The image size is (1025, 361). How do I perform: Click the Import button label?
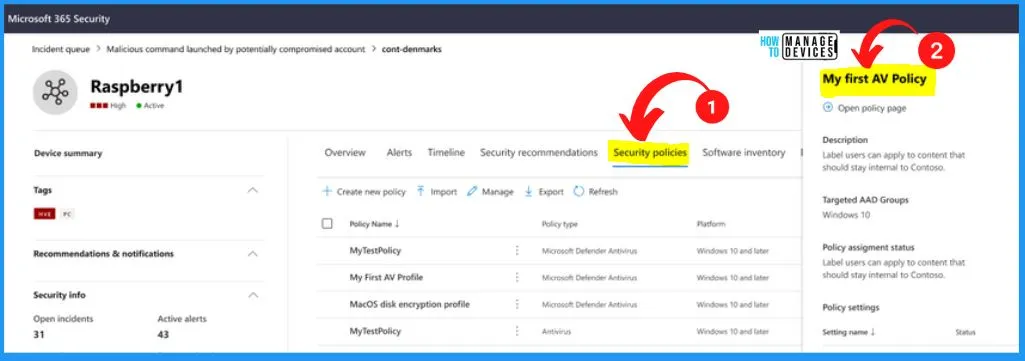point(444,192)
